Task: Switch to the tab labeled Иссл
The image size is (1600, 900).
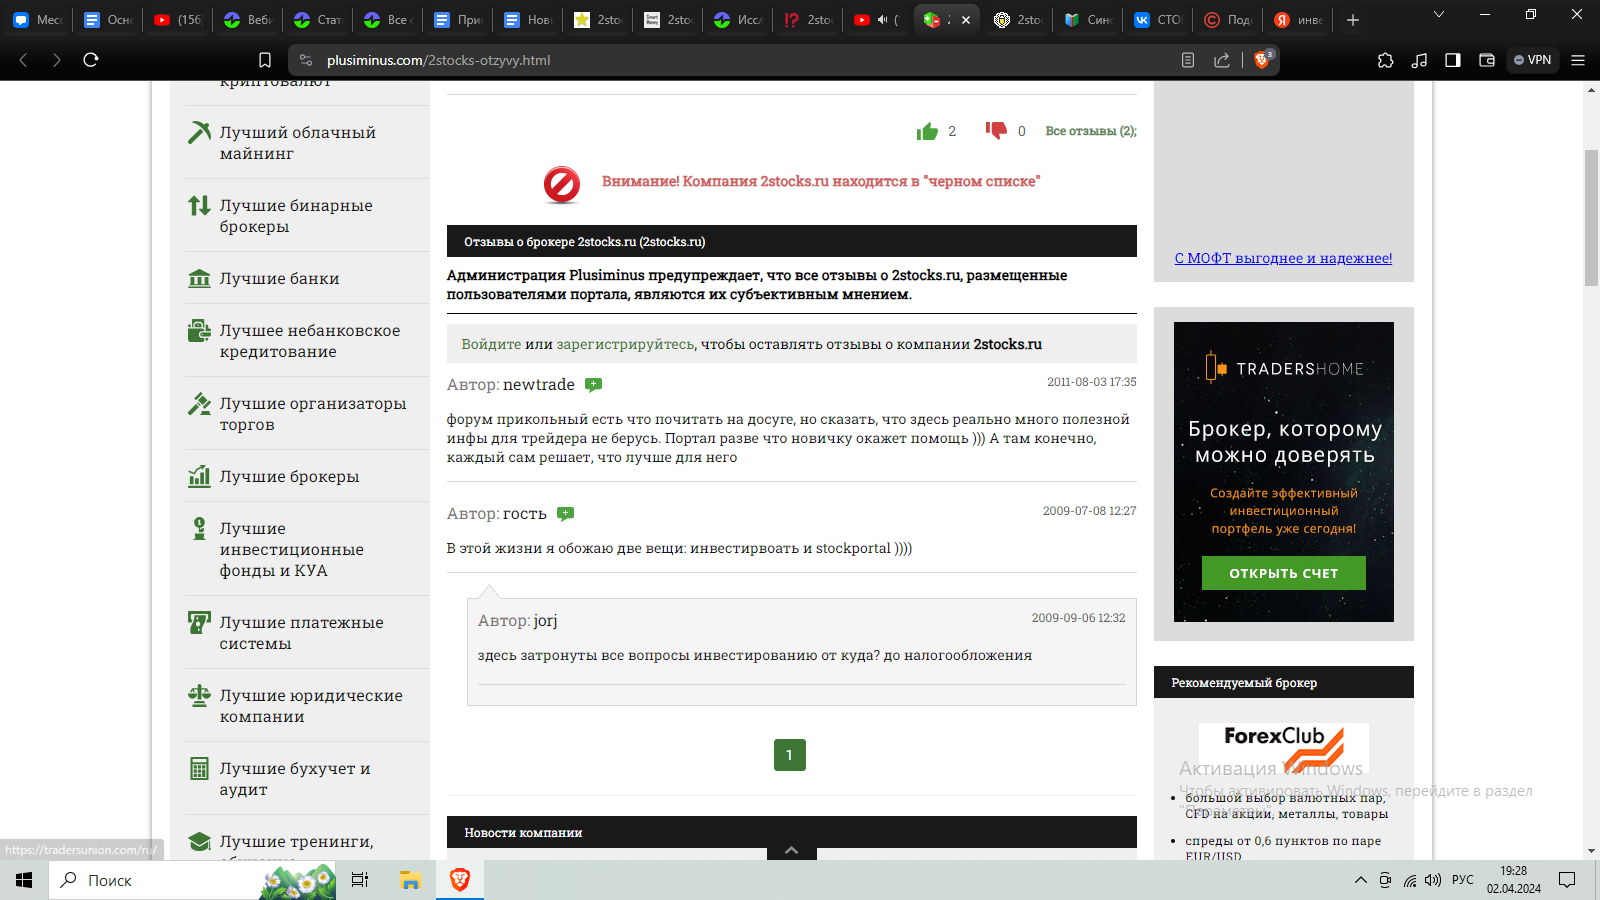Action: pyautogui.click(x=737, y=20)
